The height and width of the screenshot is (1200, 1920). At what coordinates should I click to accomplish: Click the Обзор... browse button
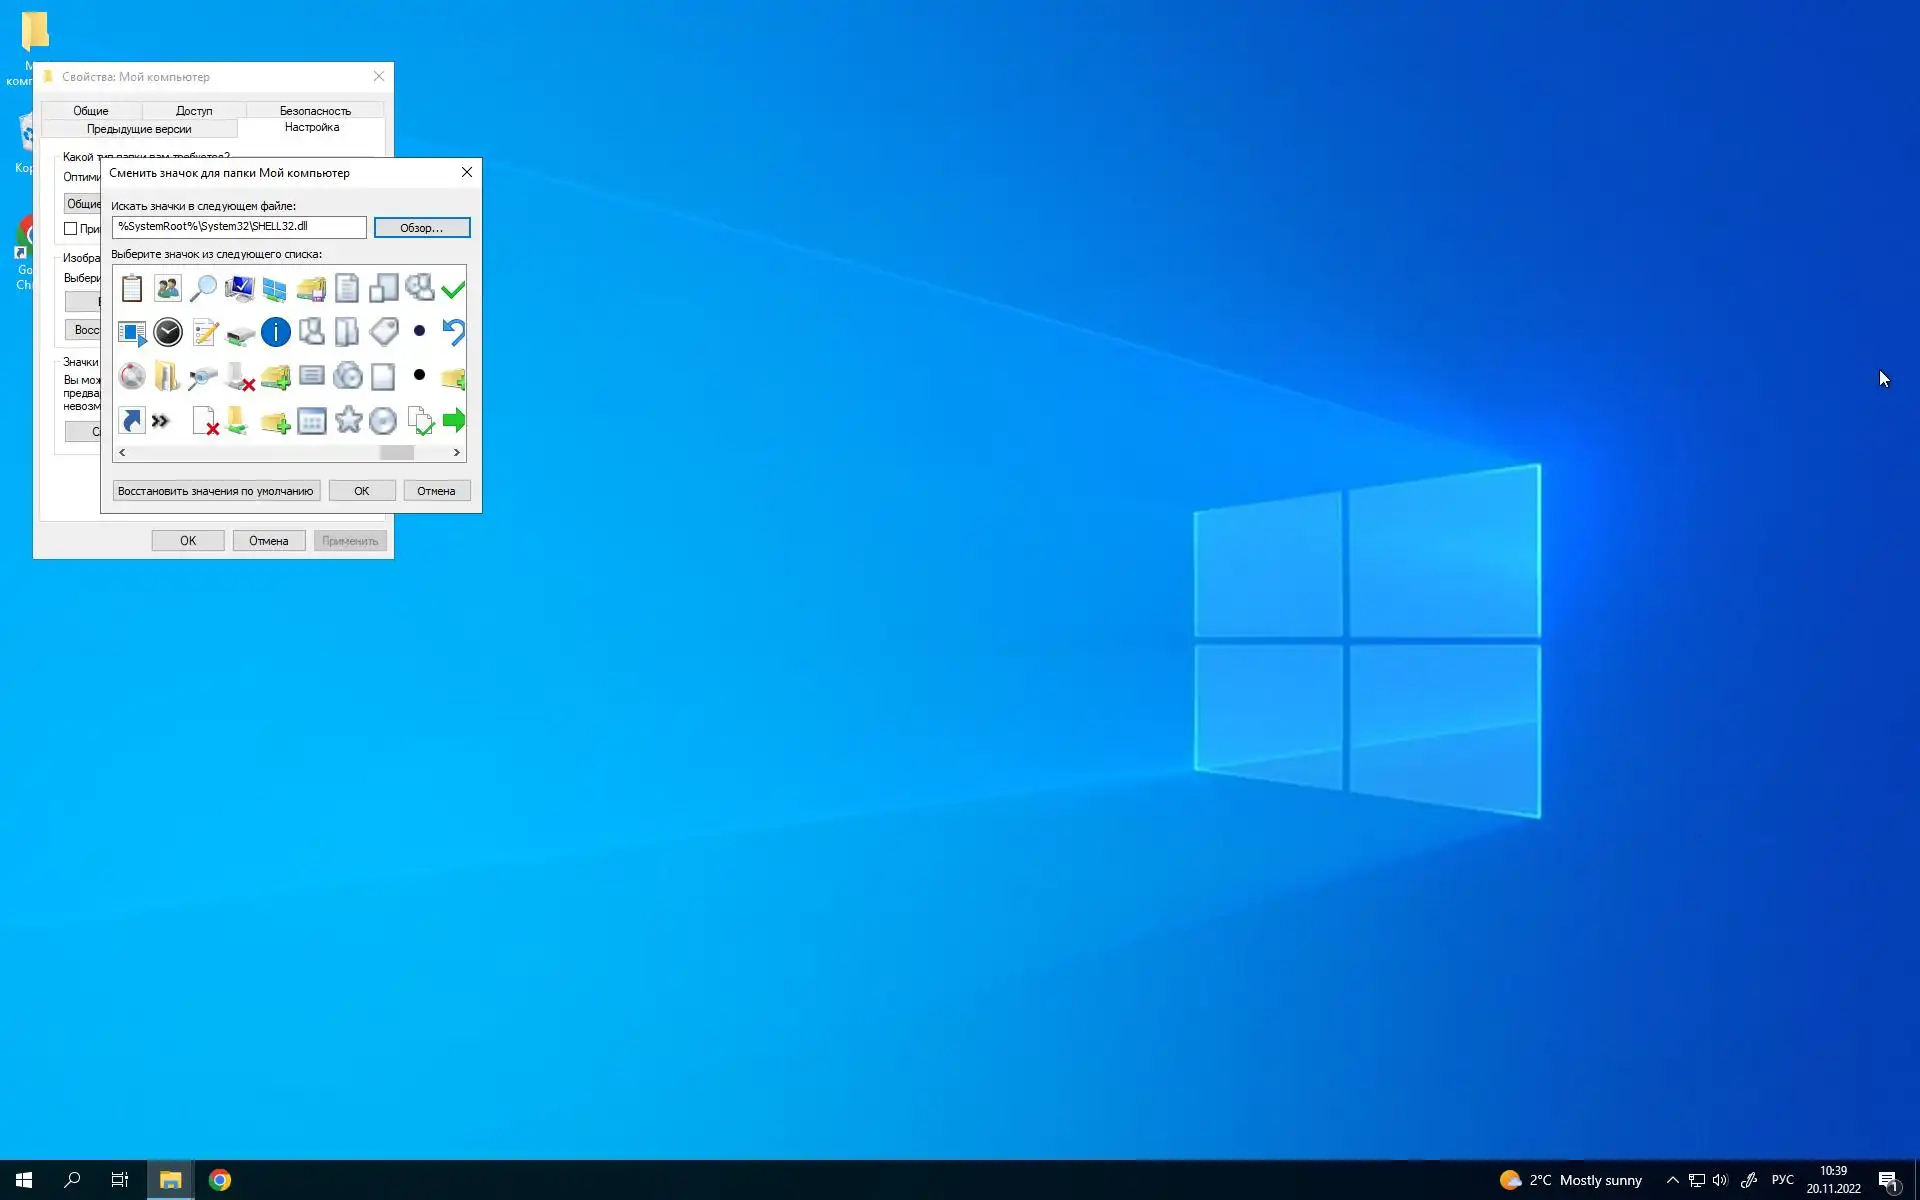pyautogui.click(x=421, y=228)
